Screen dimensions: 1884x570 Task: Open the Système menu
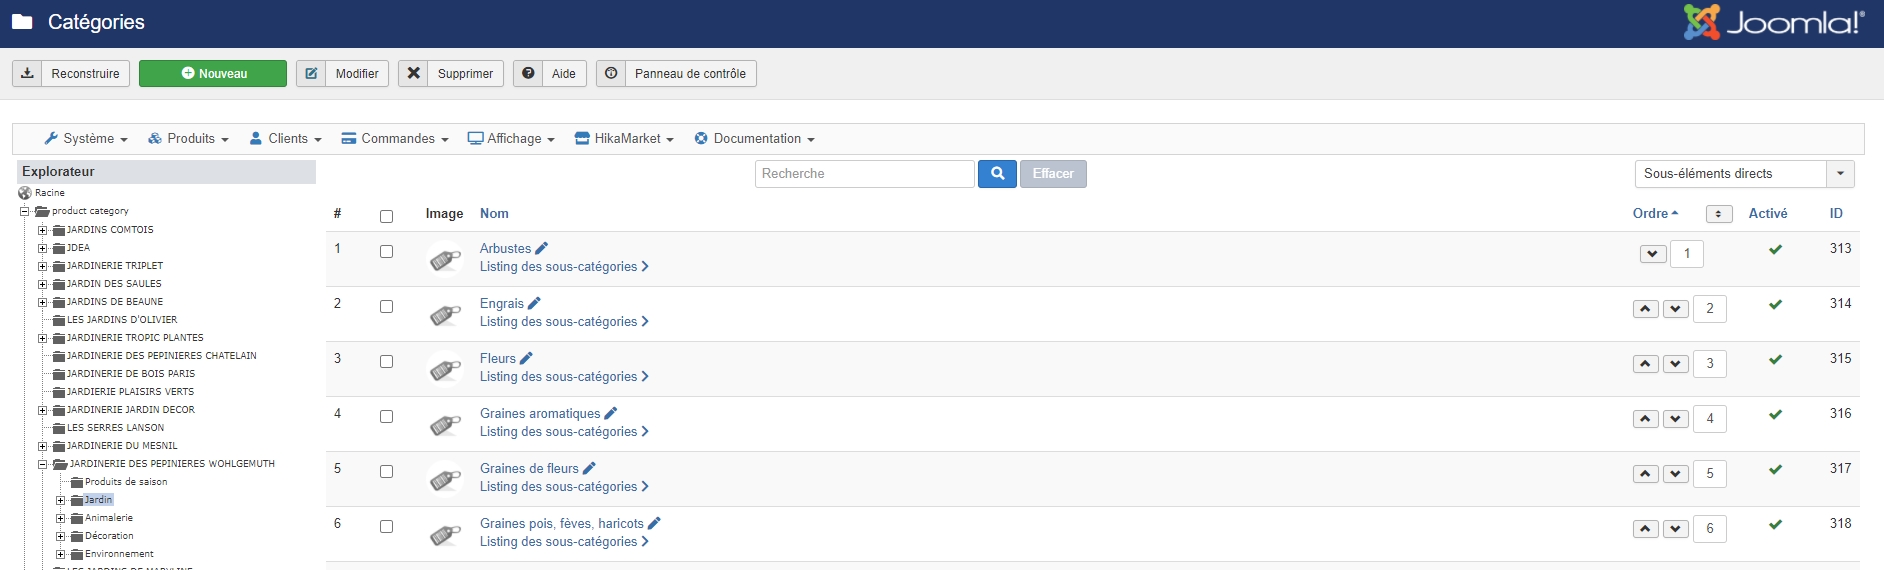[86, 139]
